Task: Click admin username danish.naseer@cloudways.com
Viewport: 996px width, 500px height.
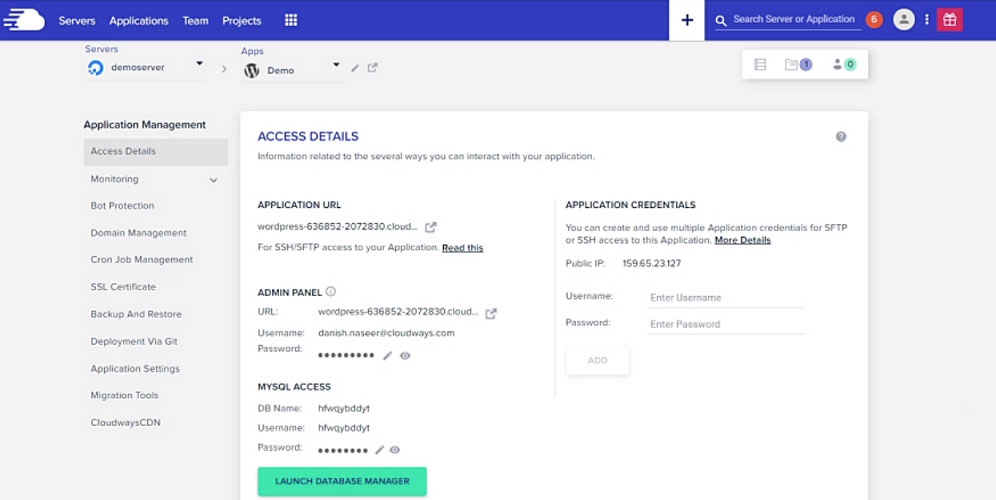Action: (x=386, y=333)
